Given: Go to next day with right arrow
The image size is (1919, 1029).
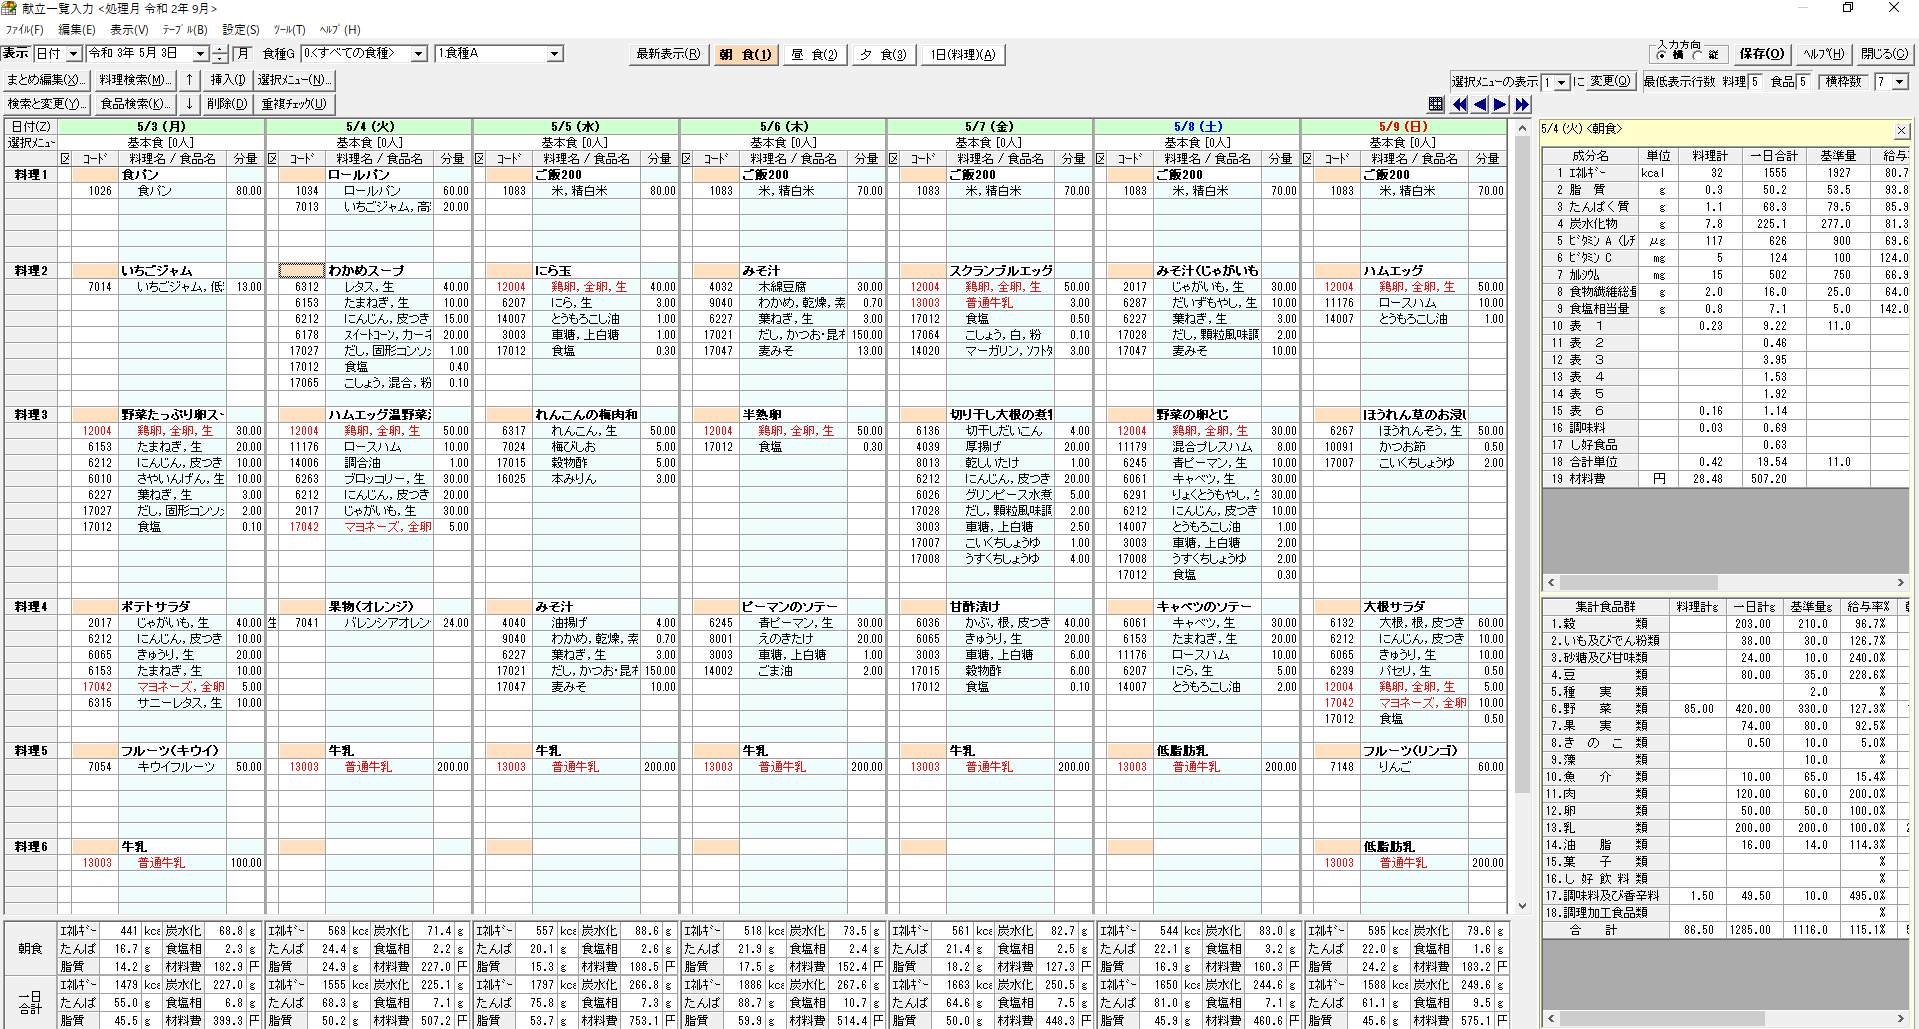Looking at the screenshot, I should click(x=1500, y=104).
